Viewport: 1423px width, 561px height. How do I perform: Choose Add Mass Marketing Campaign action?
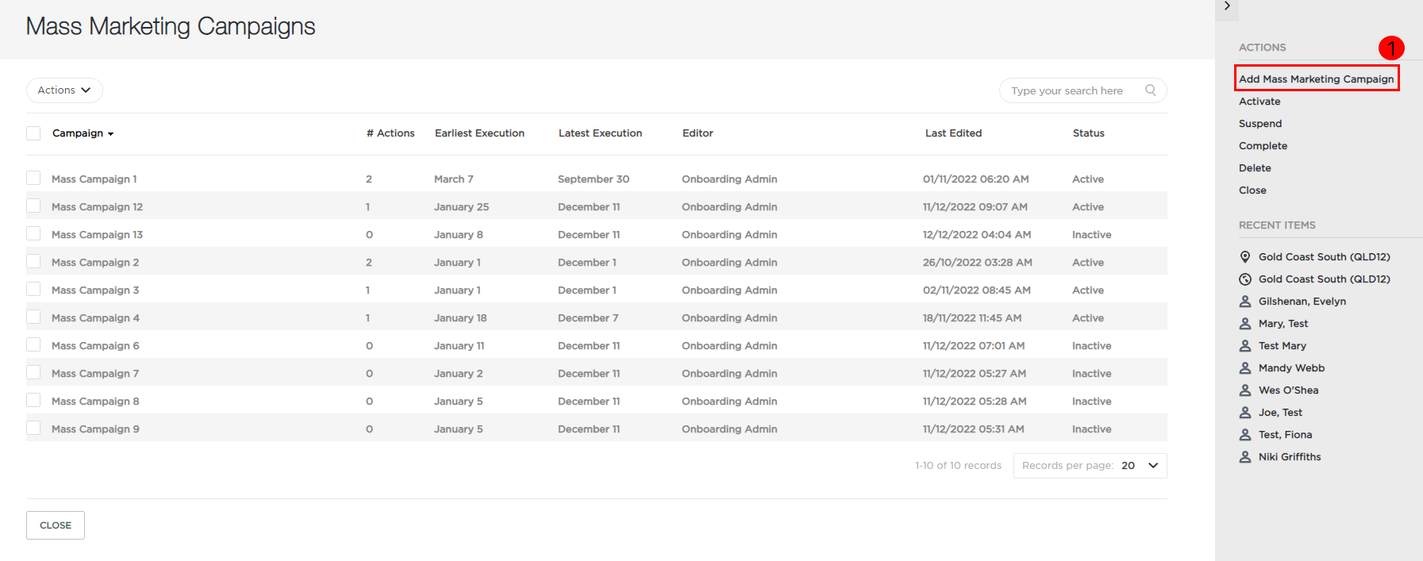tap(1316, 79)
